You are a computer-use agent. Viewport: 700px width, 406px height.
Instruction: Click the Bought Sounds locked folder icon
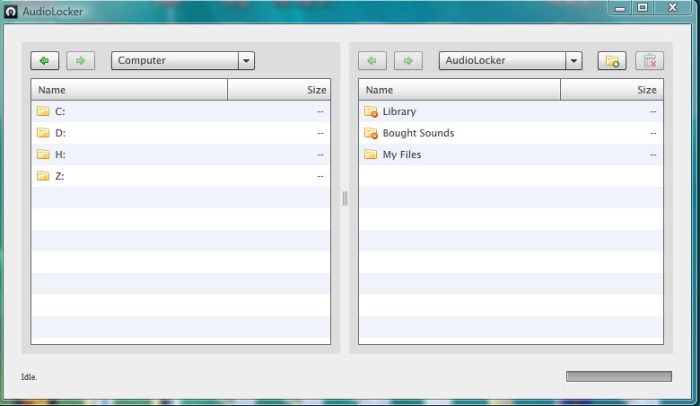pos(371,133)
